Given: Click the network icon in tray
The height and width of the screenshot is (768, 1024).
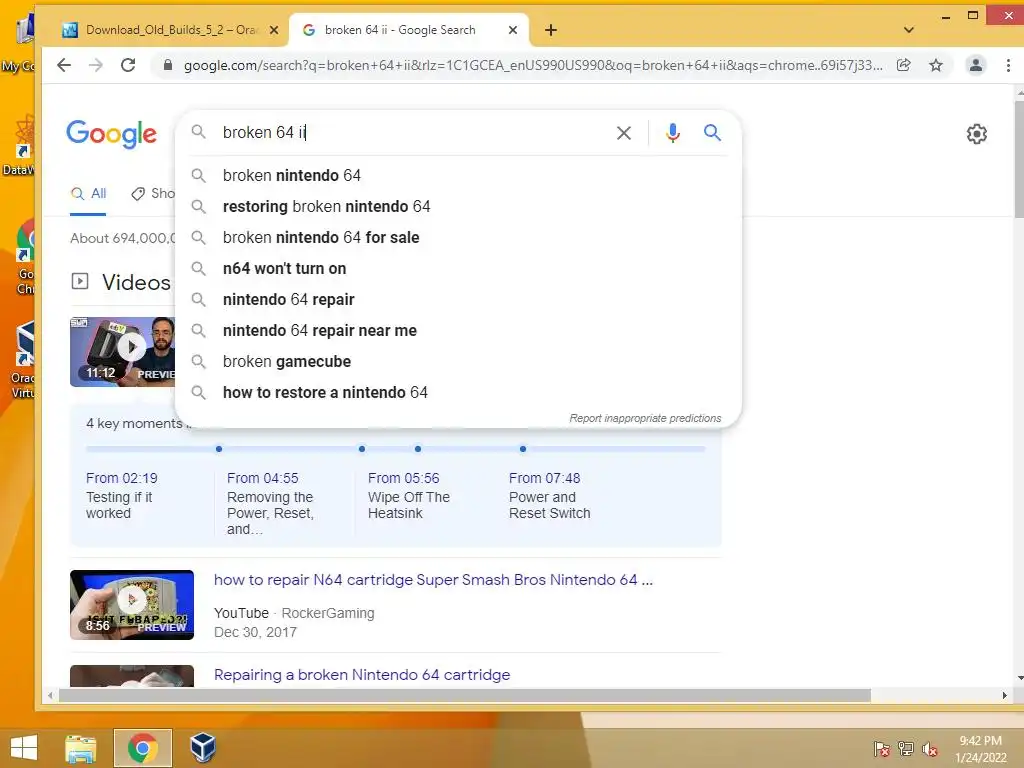Looking at the screenshot, I should (x=906, y=748).
